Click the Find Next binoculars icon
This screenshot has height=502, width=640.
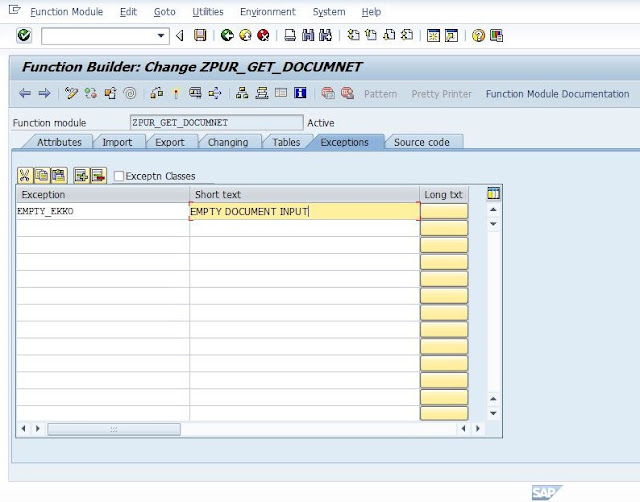click(326, 36)
